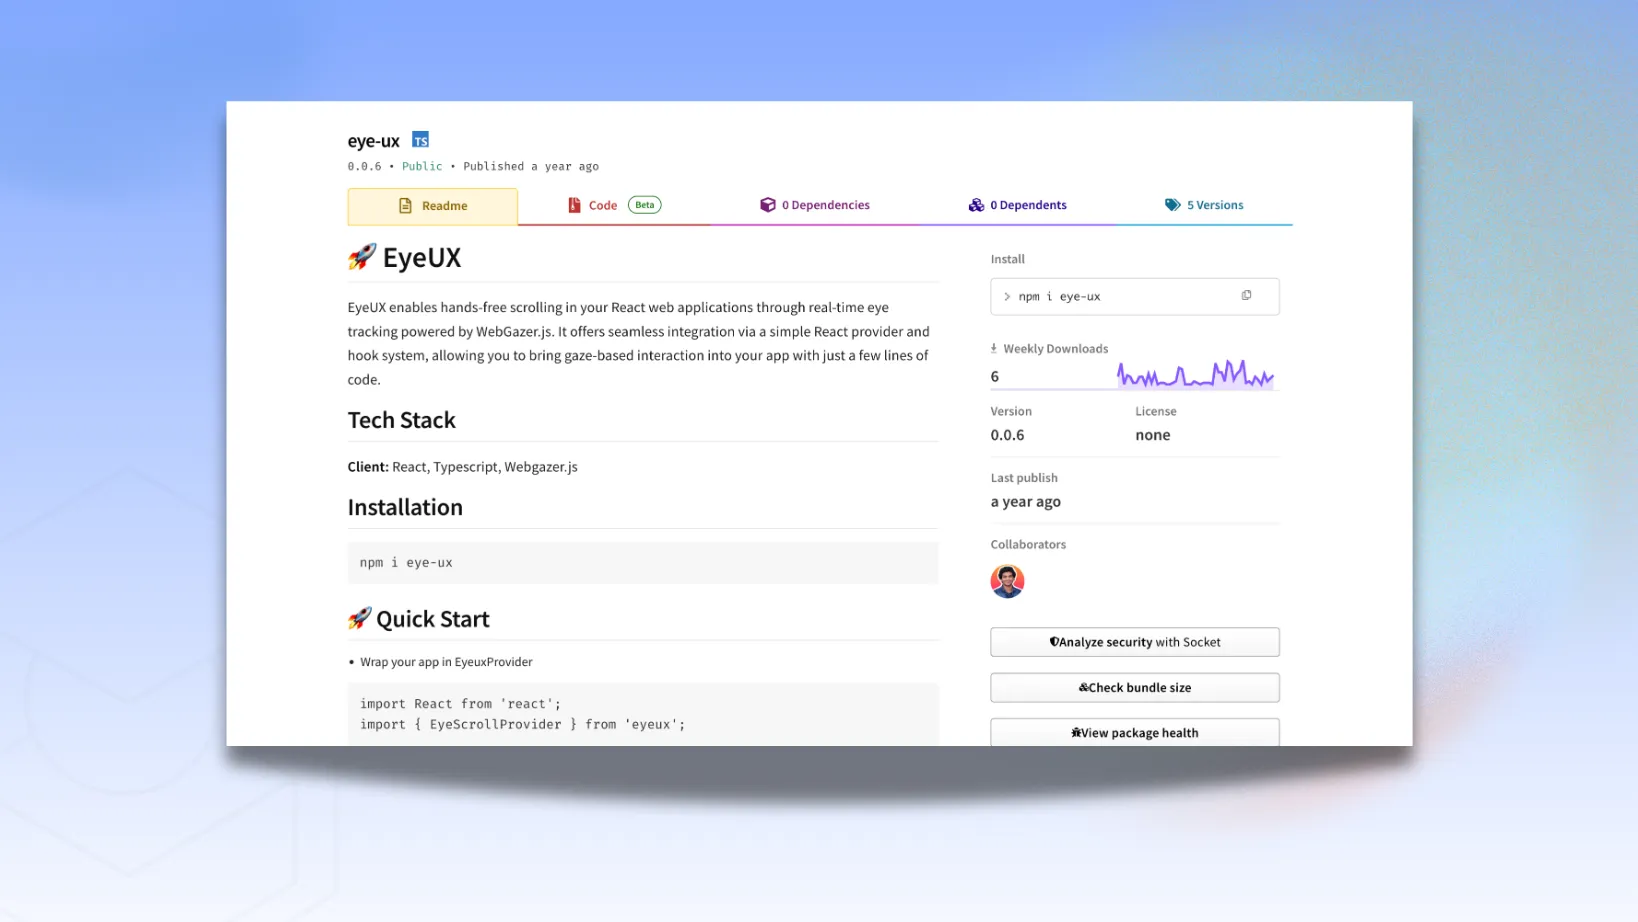Viewport: 1638px width, 922px height.
Task: Click the Last publish value a year ago
Action: [1025, 502]
